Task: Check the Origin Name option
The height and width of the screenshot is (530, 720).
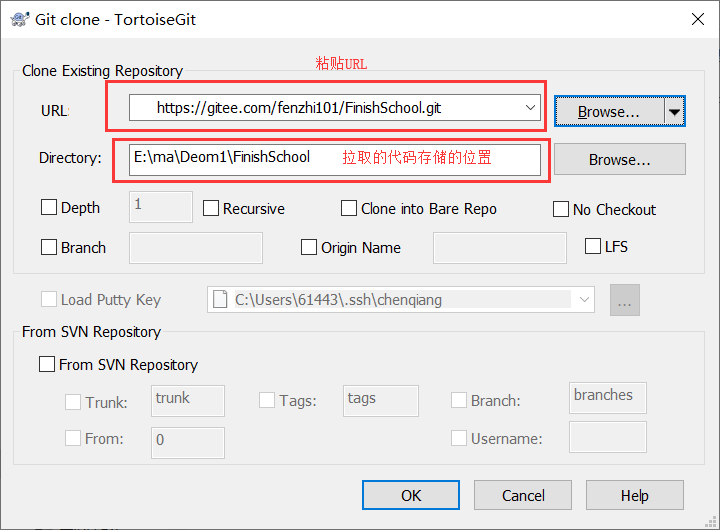Action: [309, 247]
